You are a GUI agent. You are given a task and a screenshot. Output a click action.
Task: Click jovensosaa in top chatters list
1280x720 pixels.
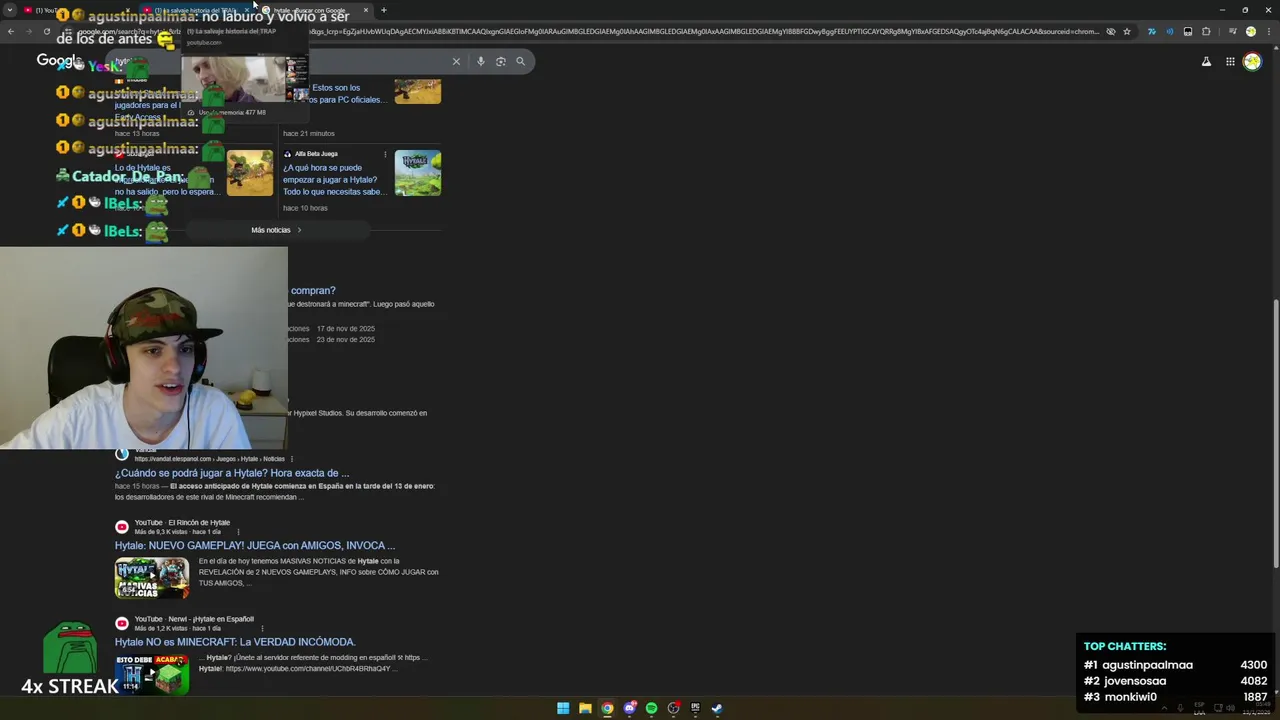pos(1134,681)
